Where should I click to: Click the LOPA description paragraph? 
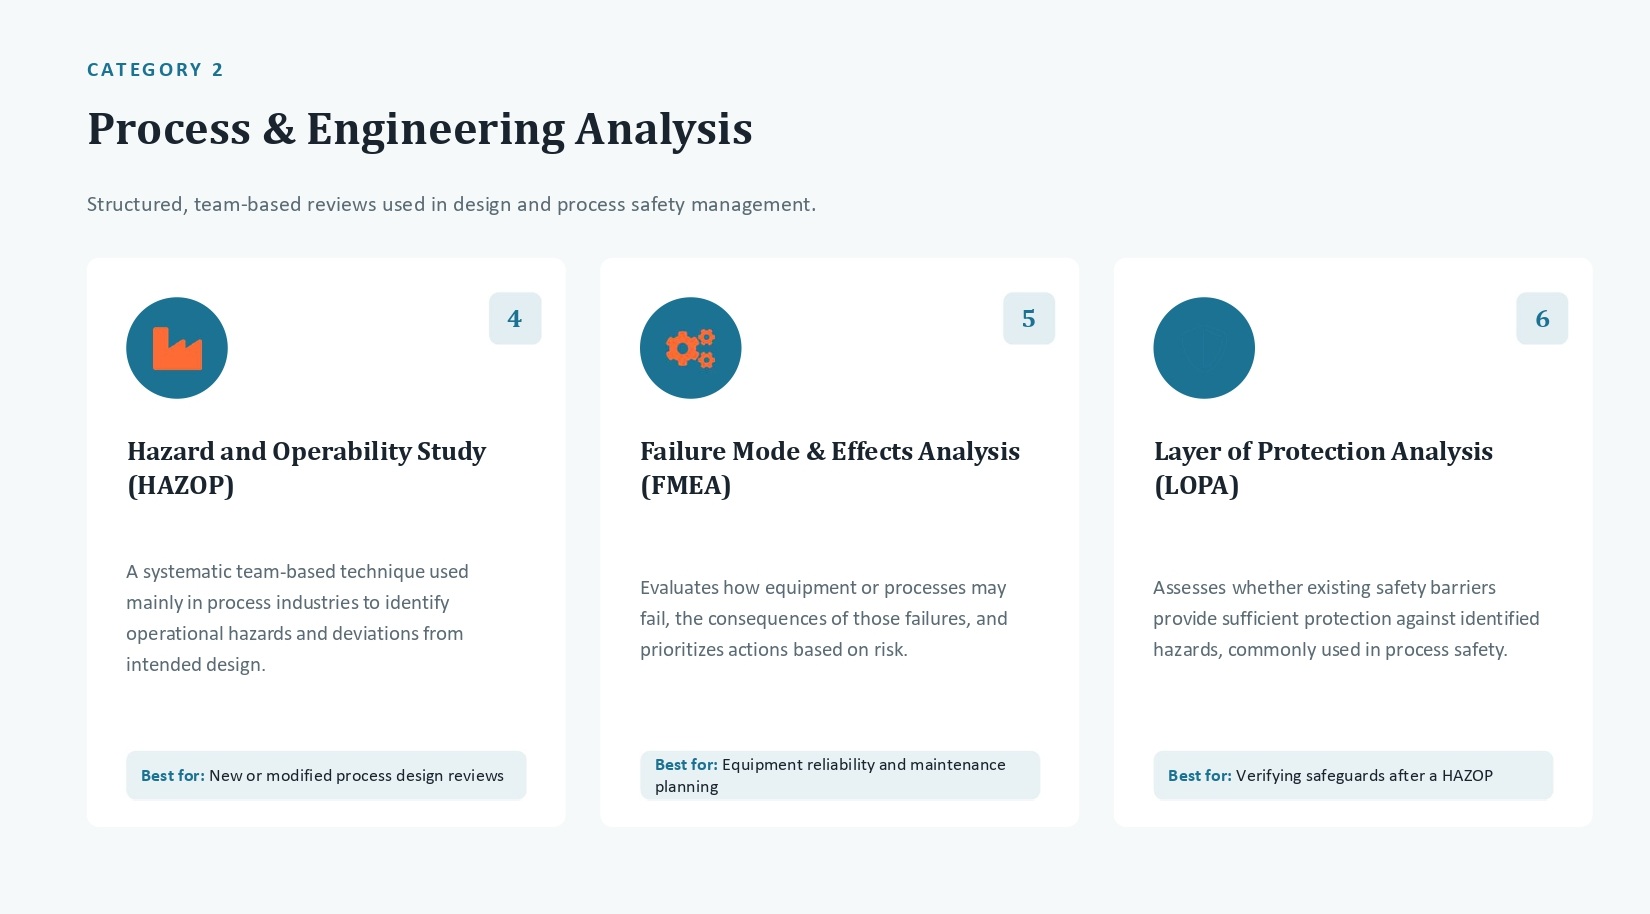point(1346,618)
